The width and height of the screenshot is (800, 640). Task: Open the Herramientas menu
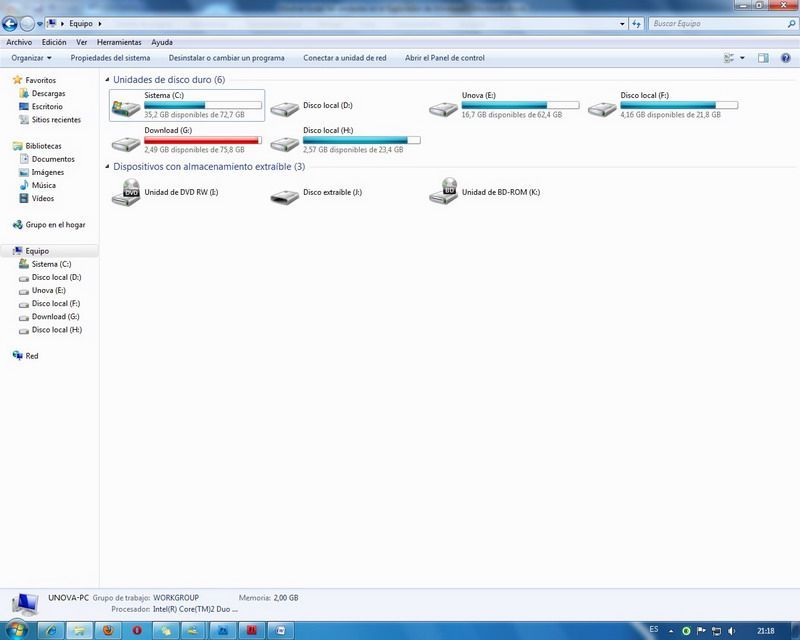119,43
